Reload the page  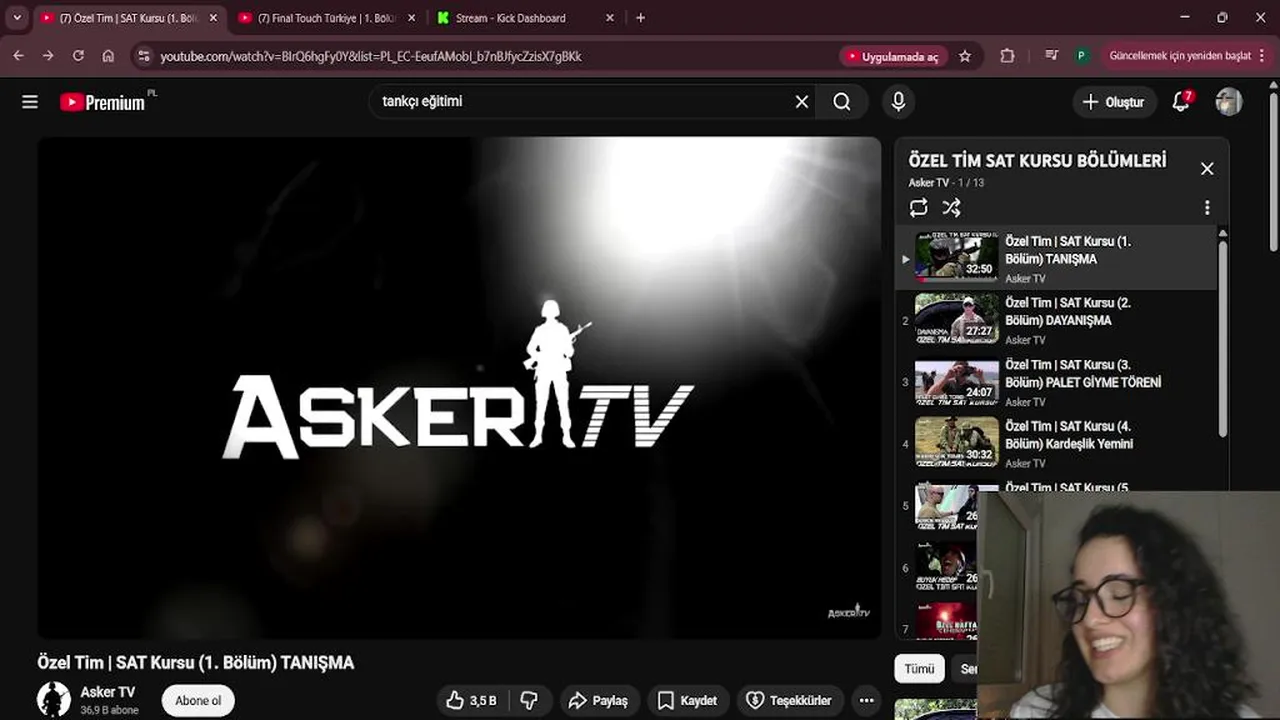point(78,56)
